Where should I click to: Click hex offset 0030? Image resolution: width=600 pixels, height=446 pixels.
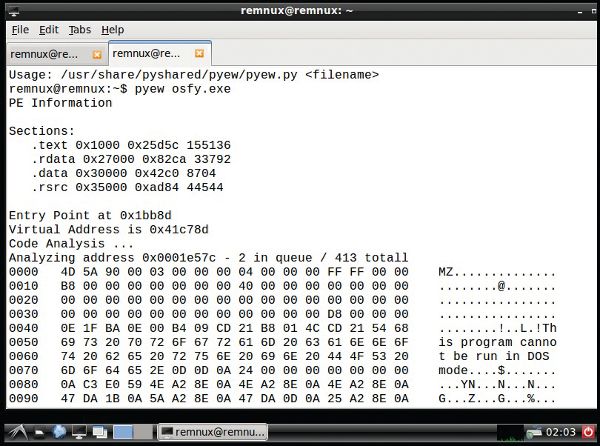24,314
